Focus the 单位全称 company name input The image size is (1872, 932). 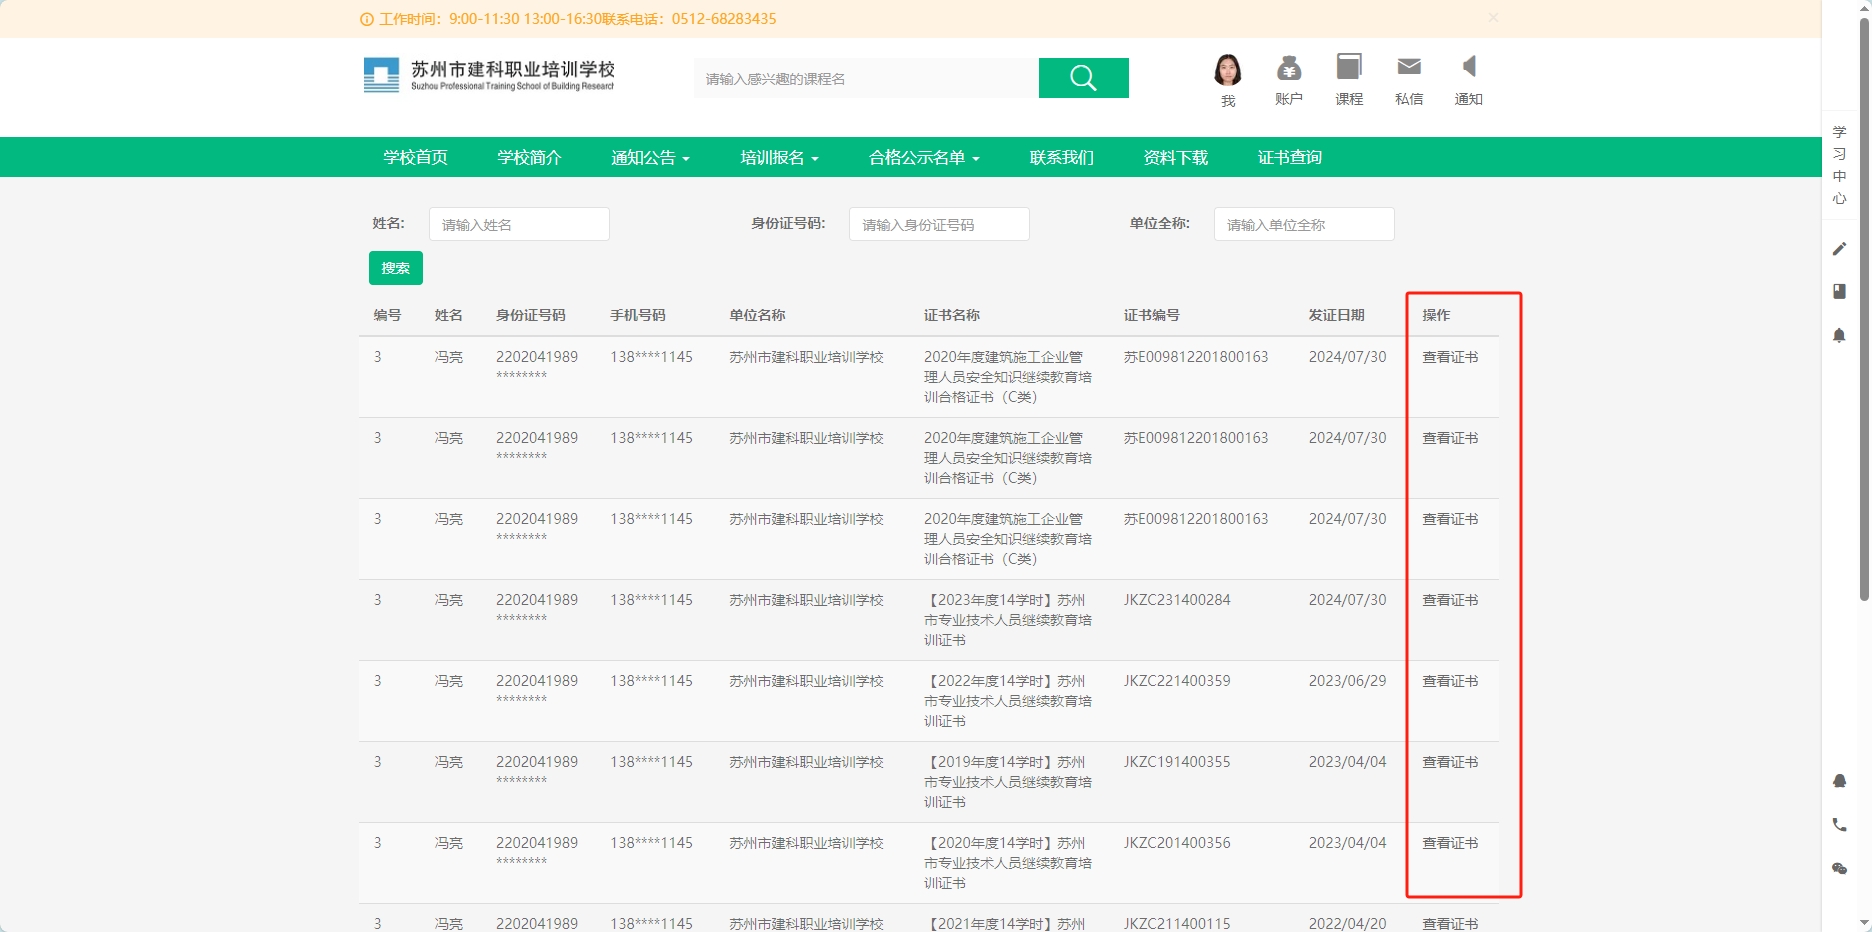1304,224
